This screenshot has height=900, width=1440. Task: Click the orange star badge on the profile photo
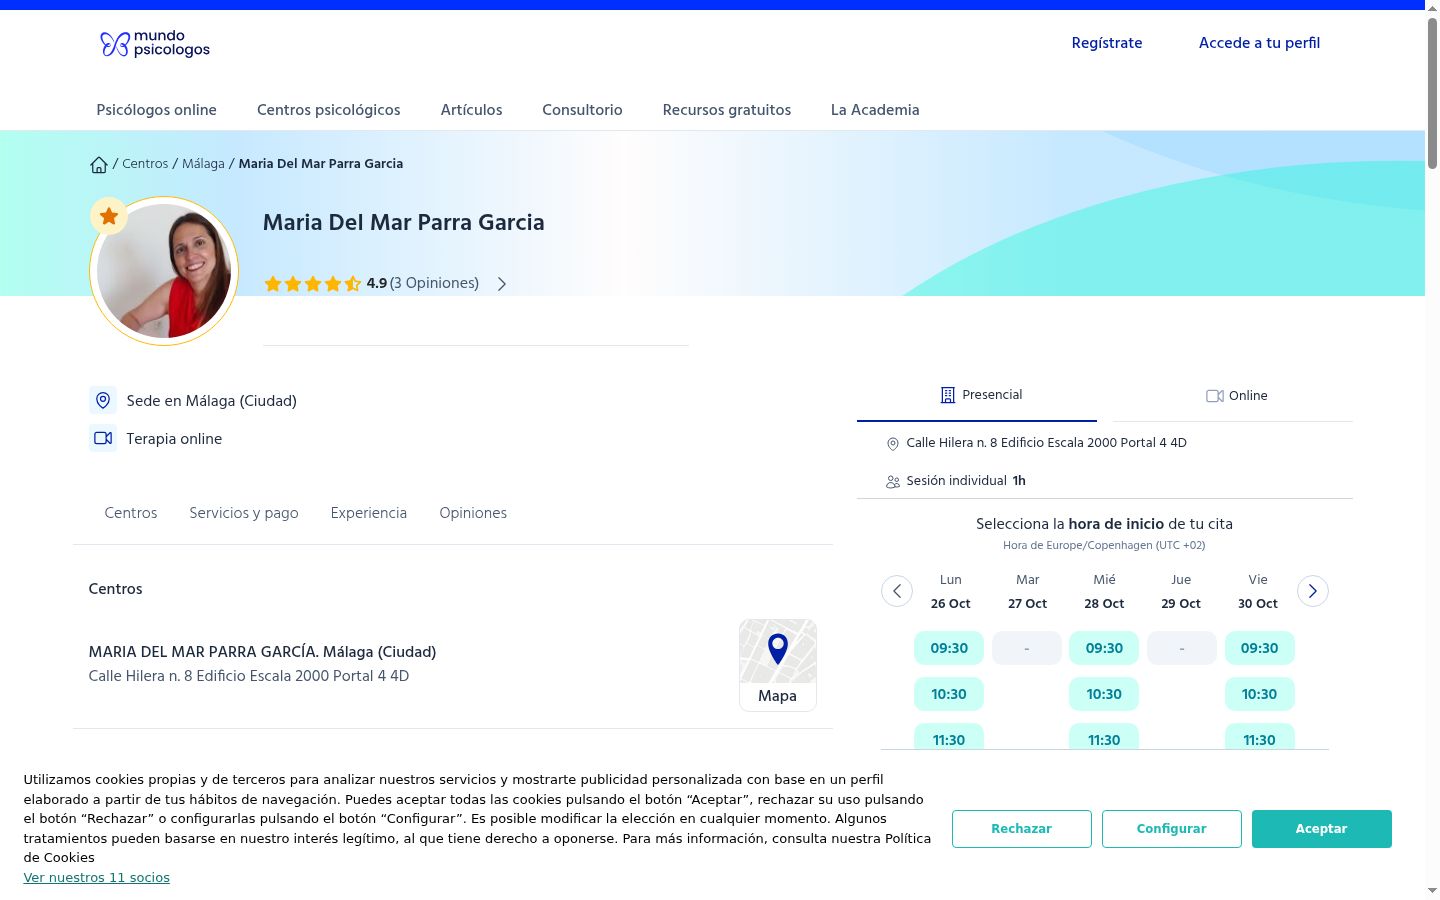(109, 216)
